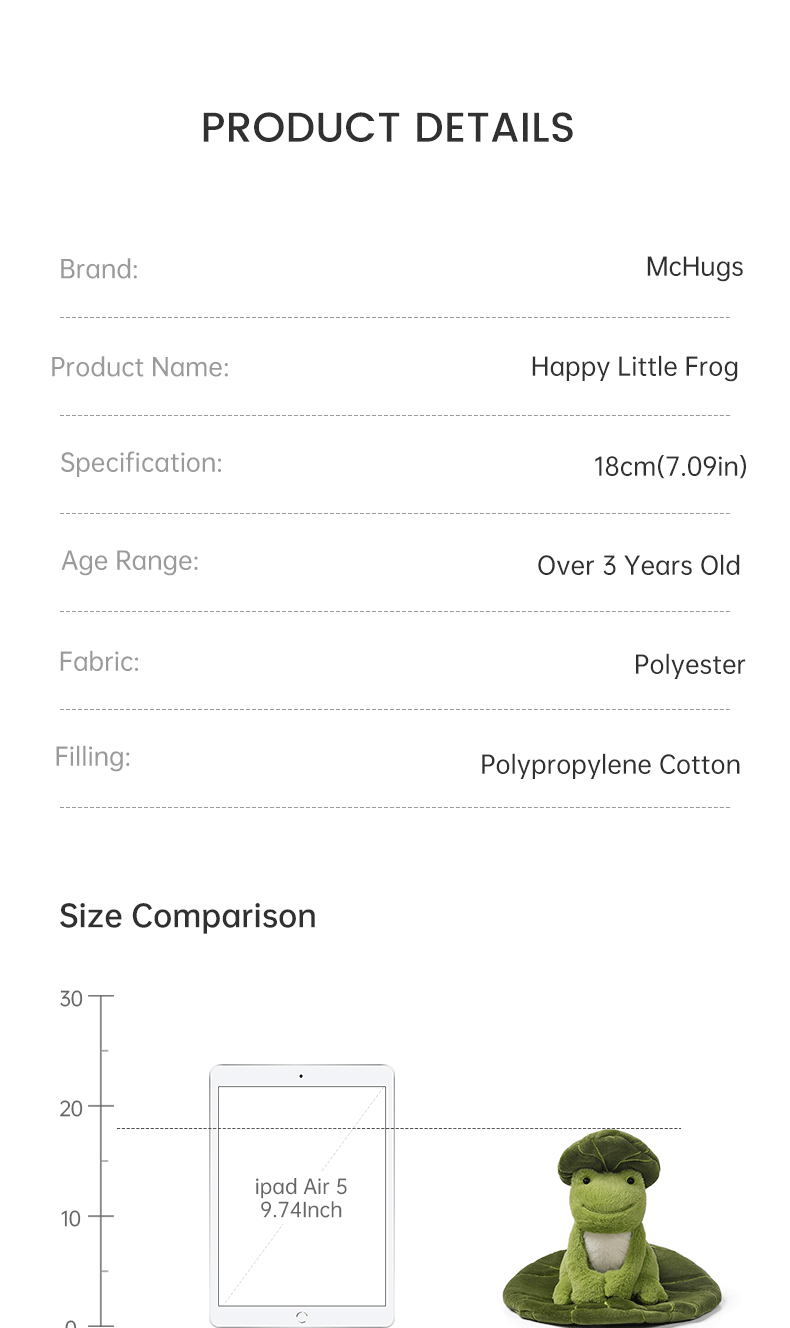790x1328 pixels.
Task: Select the Polypropylene Cotton filling value
Action: (610, 765)
